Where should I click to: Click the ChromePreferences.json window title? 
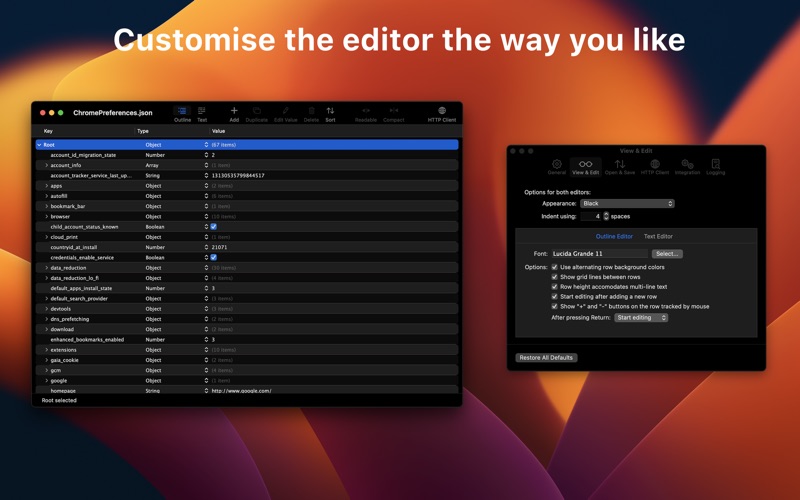pyautogui.click(x=113, y=113)
